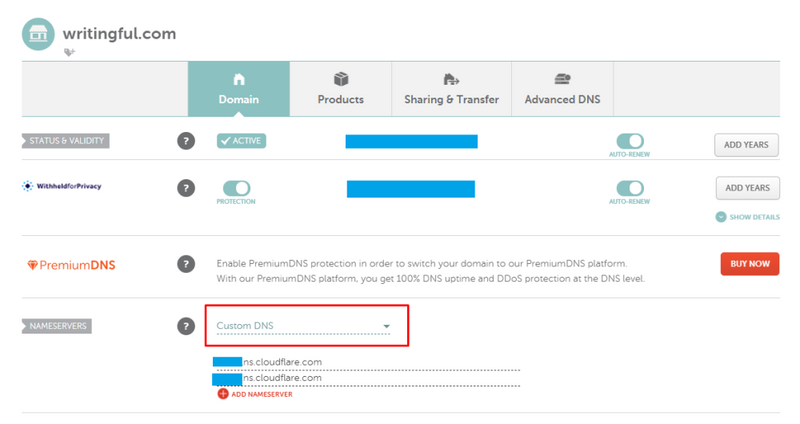
Task: Click the PremiumDNS logo
Action: pyautogui.click(x=71, y=265)
